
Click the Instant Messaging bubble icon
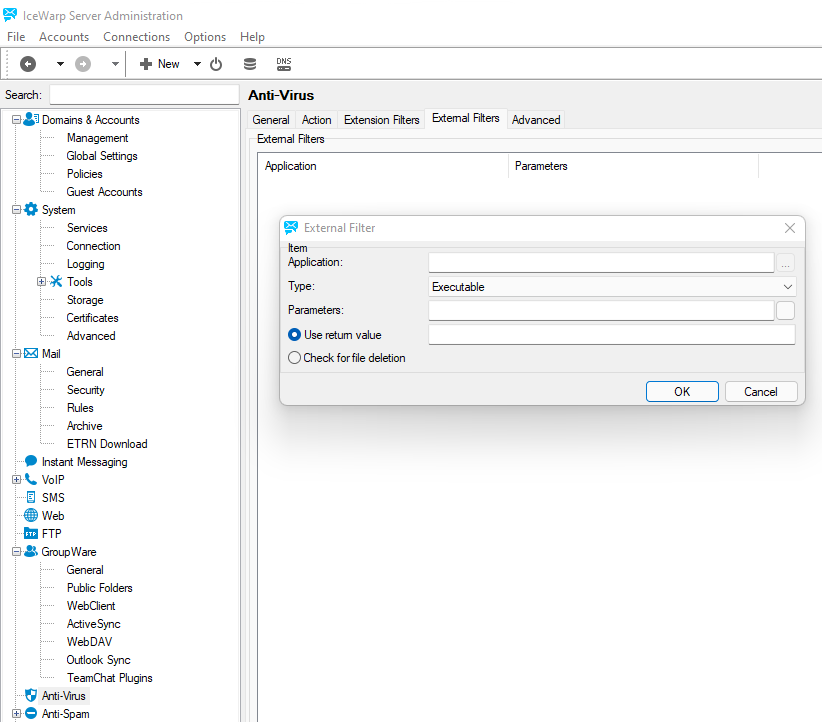31,461
